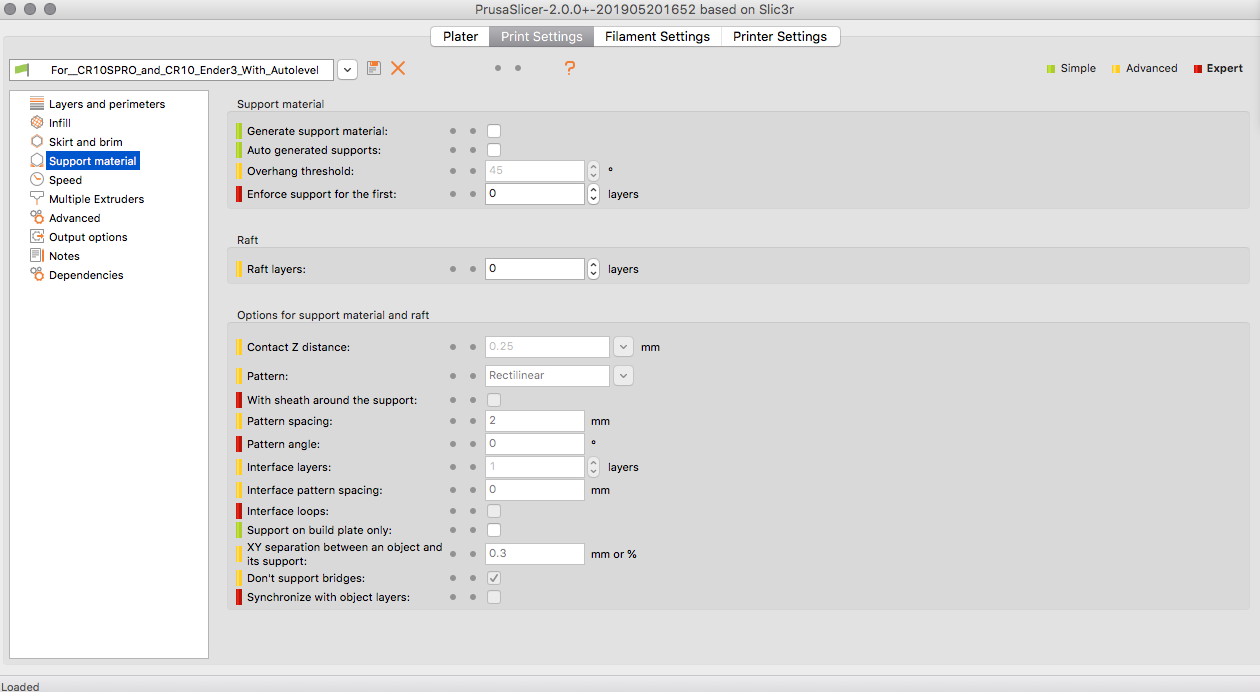Screen dimensions: 1260x692
Task: Enable Auto generated supports
Action: tap(494, 149)
